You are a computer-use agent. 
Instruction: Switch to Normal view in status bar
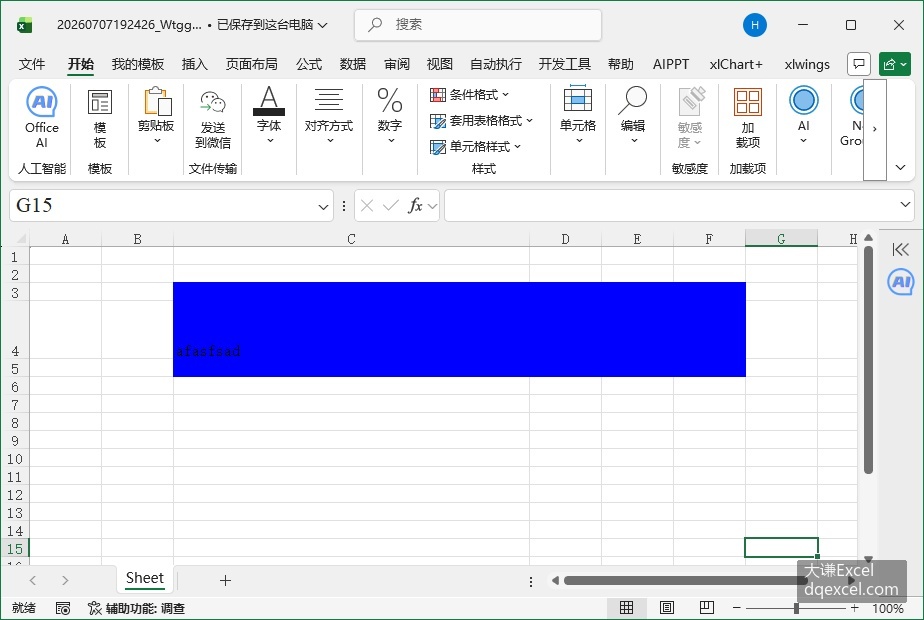pos(626,608)
